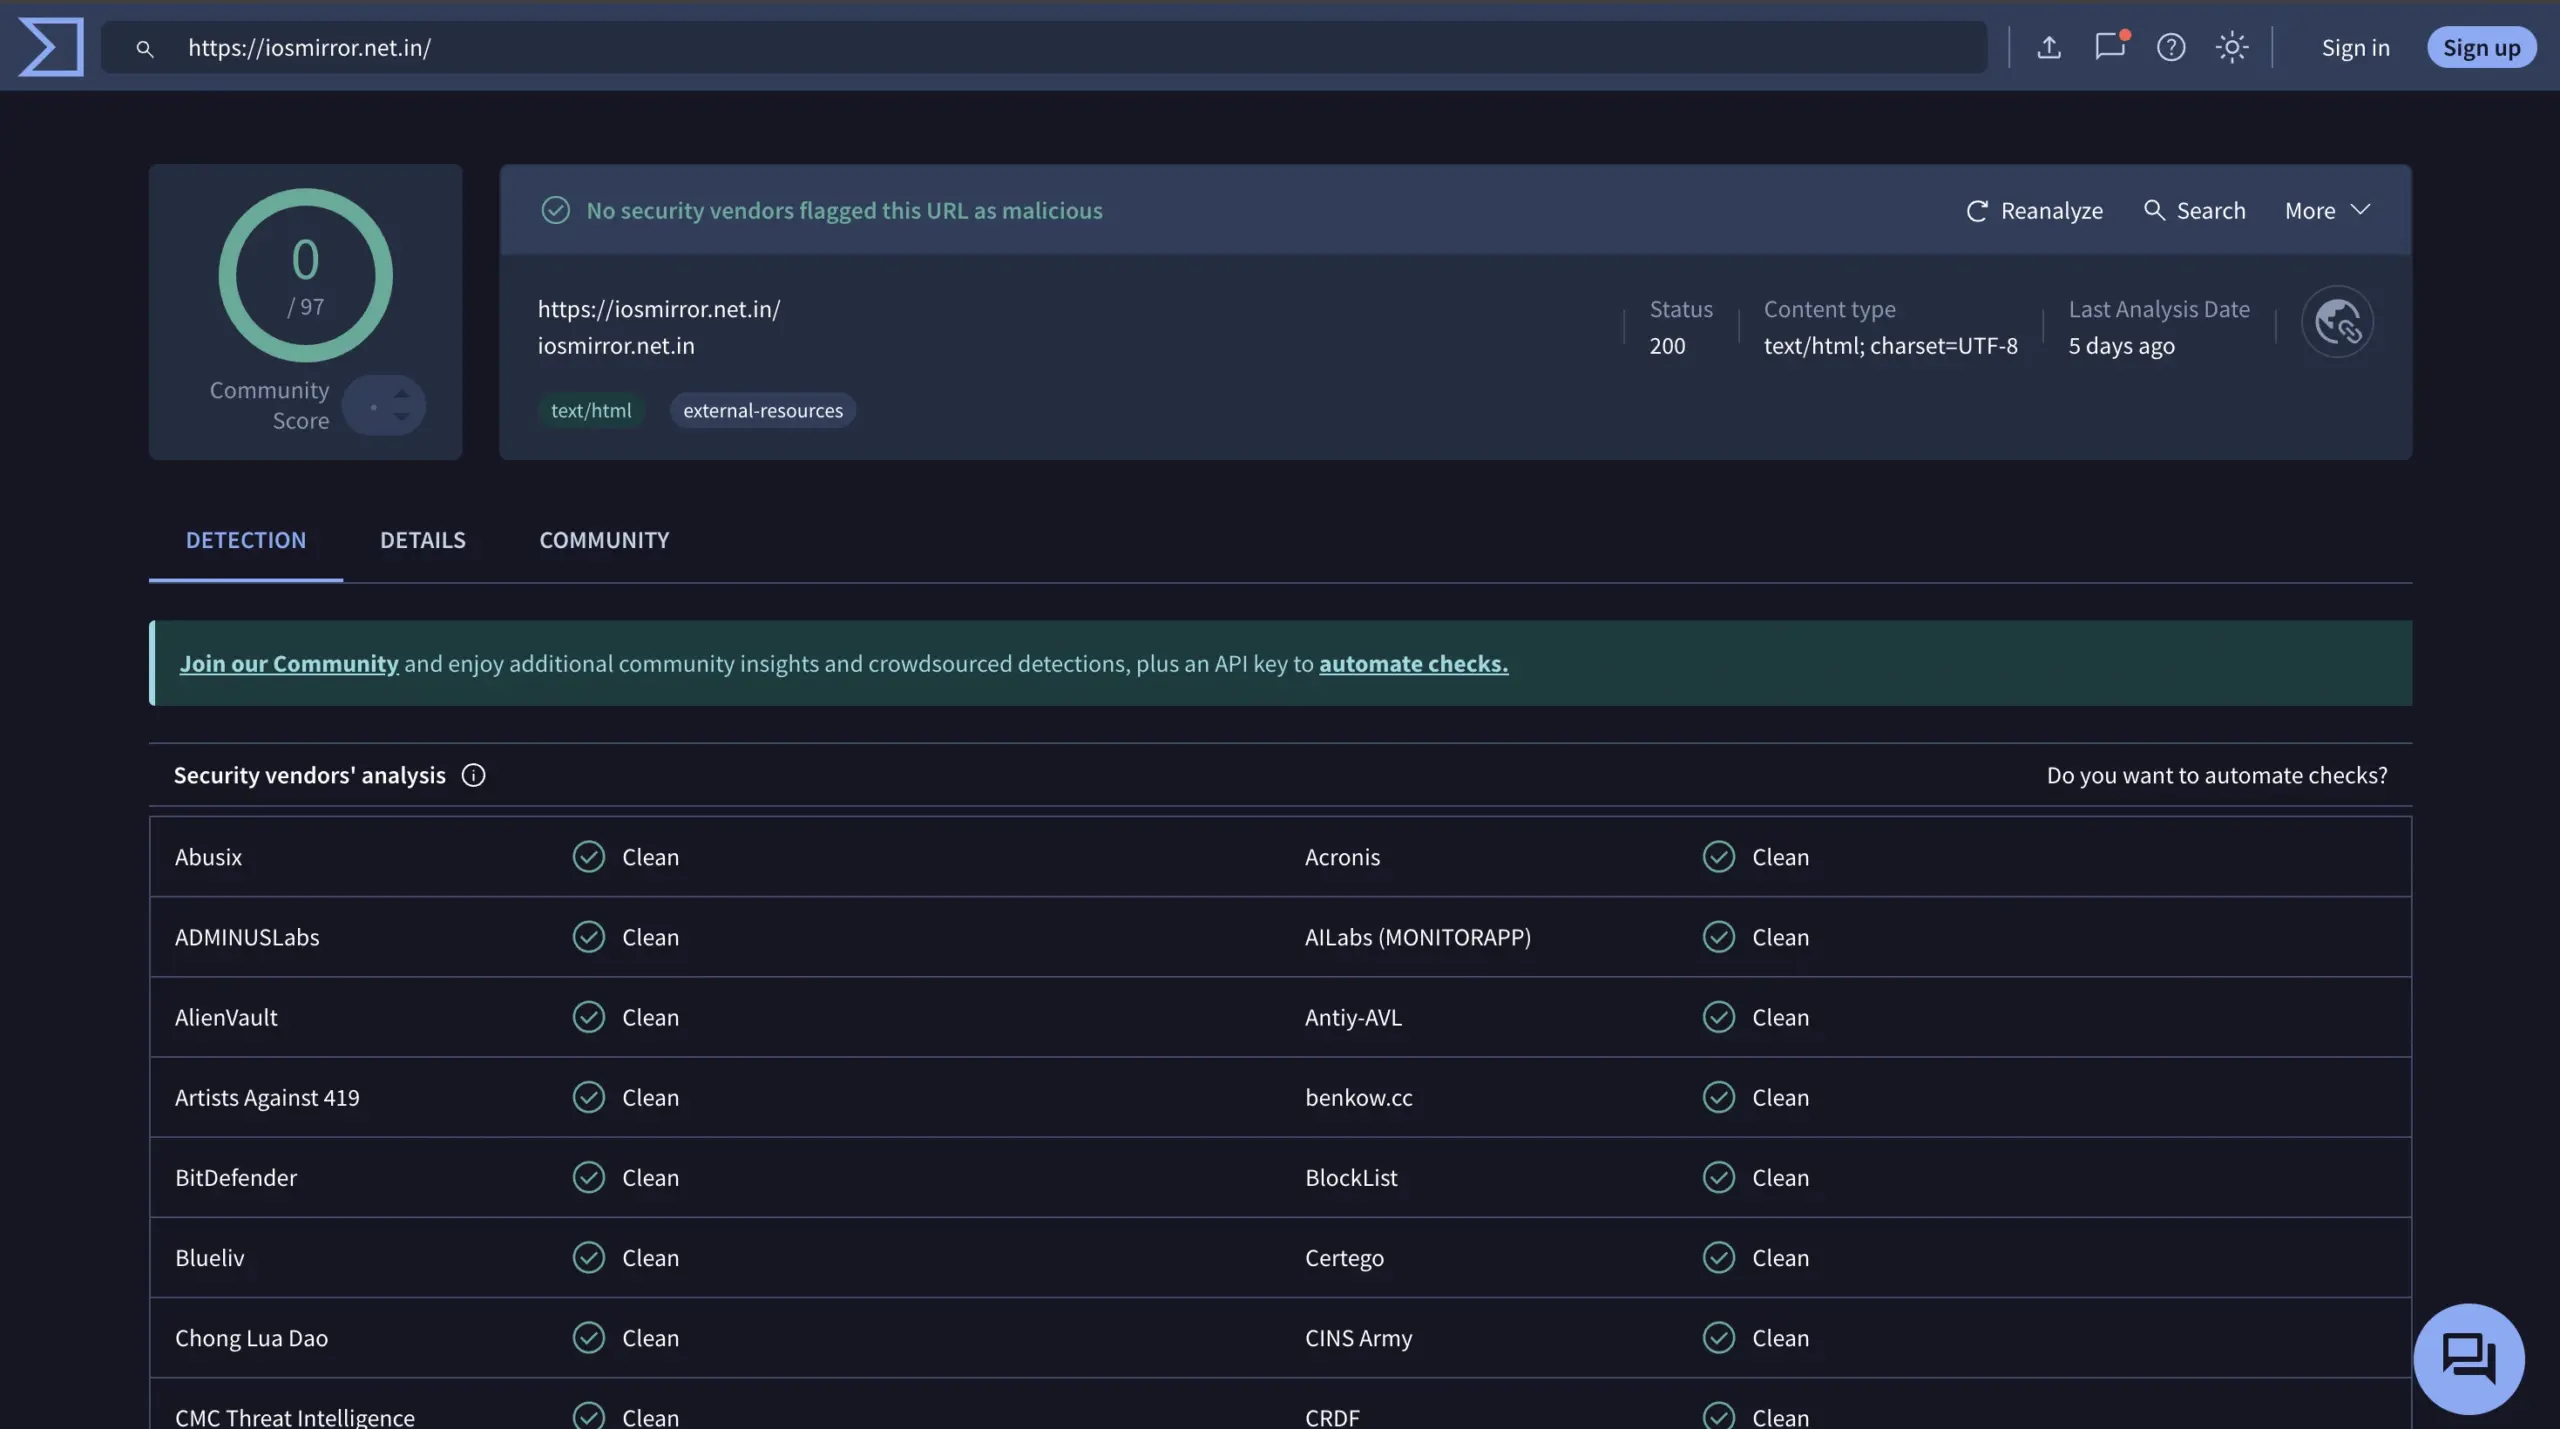
Task: Click the CMC Threat Intelligence vendor name
Action: pyautogui.click(x=294, y=1417)
